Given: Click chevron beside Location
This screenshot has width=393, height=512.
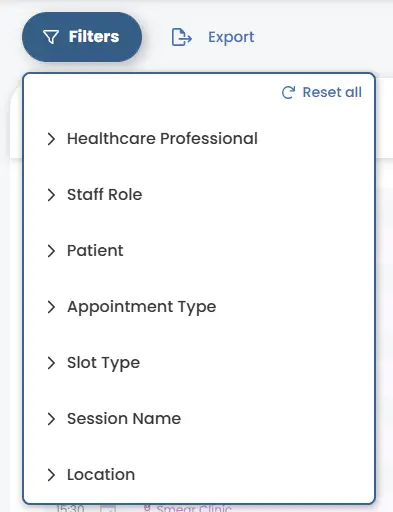Looking at the screenshot, I should pos(51,475).
